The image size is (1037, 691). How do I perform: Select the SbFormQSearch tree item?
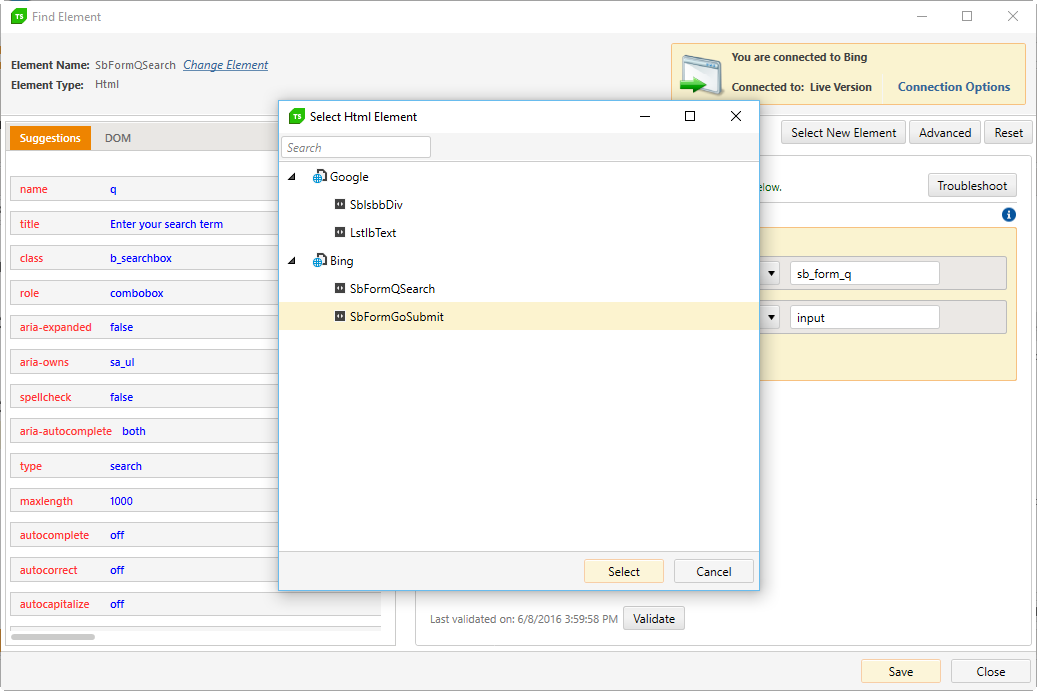pos(392,288)
